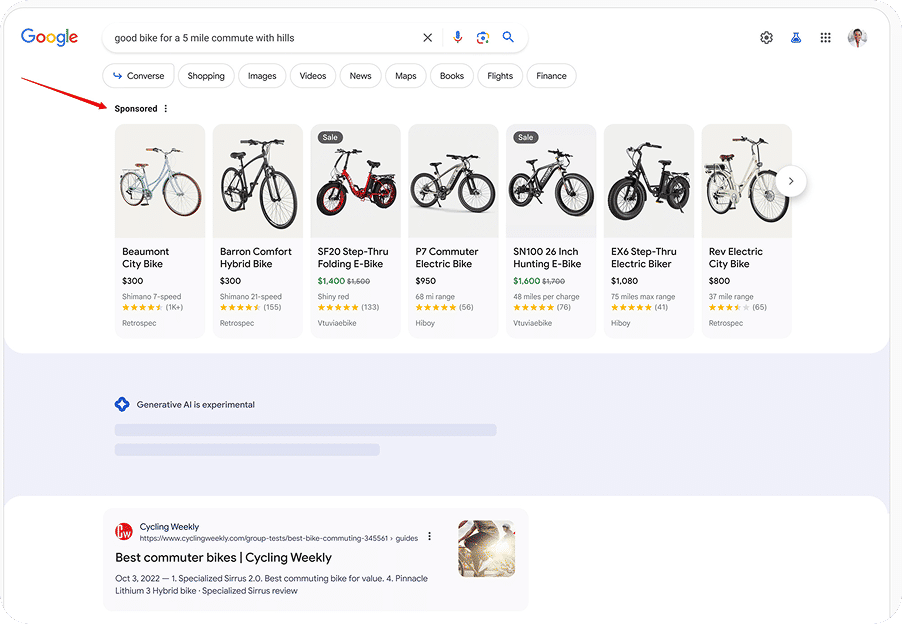902x624 pixels.
Task: Click the Cycling Weekly site name
Action: coord(169,527)
